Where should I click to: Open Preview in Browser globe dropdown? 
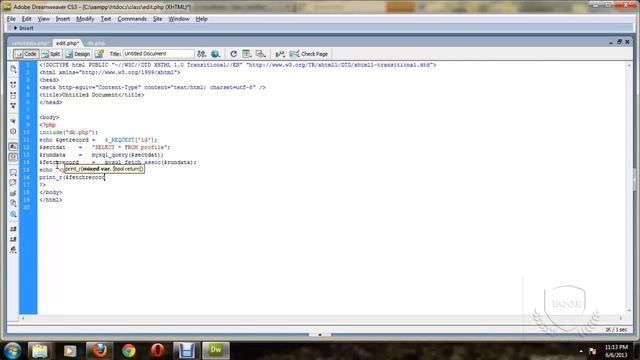coord(216,54)
